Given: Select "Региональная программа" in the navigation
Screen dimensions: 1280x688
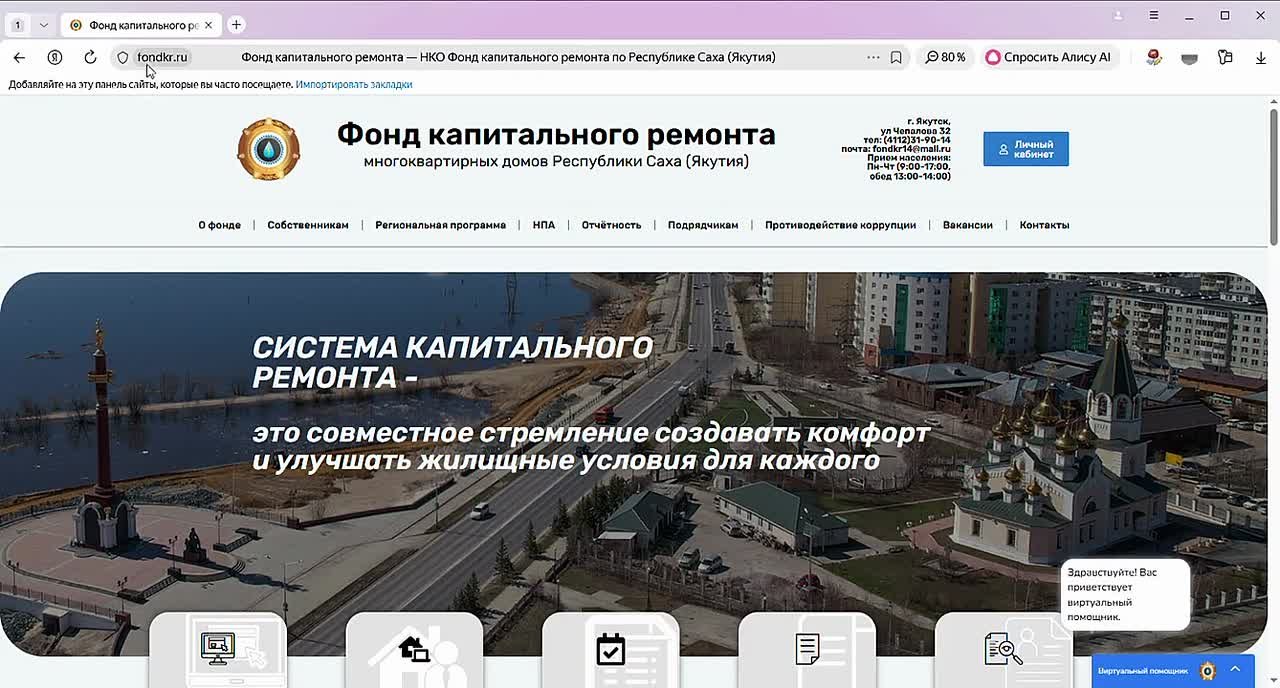Looking at the screenshot, I should pyautogui.click(x=440, y=225).
